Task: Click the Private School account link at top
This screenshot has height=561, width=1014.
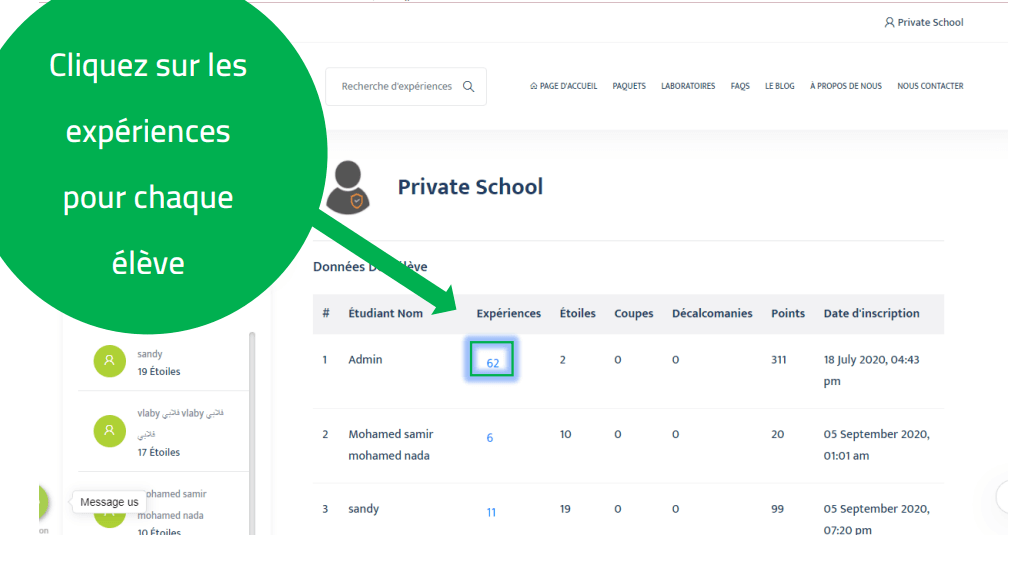Action: pos(930,22)
